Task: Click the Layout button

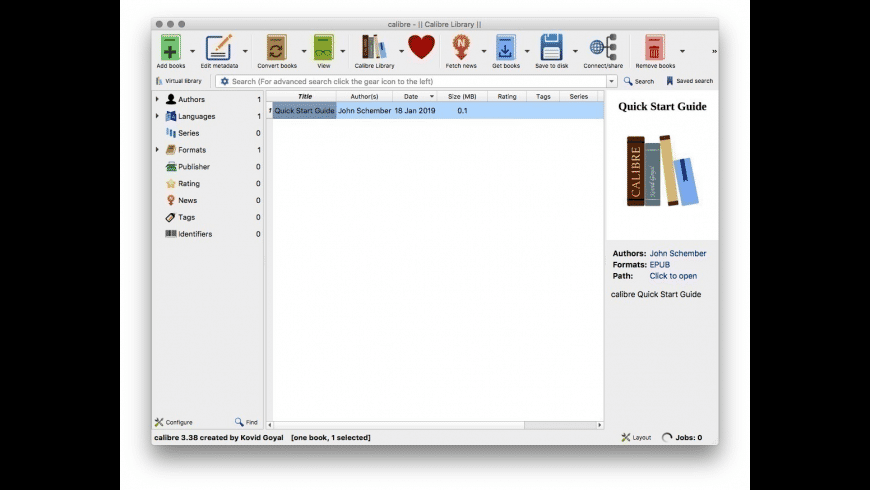Action: pos(636,437)
